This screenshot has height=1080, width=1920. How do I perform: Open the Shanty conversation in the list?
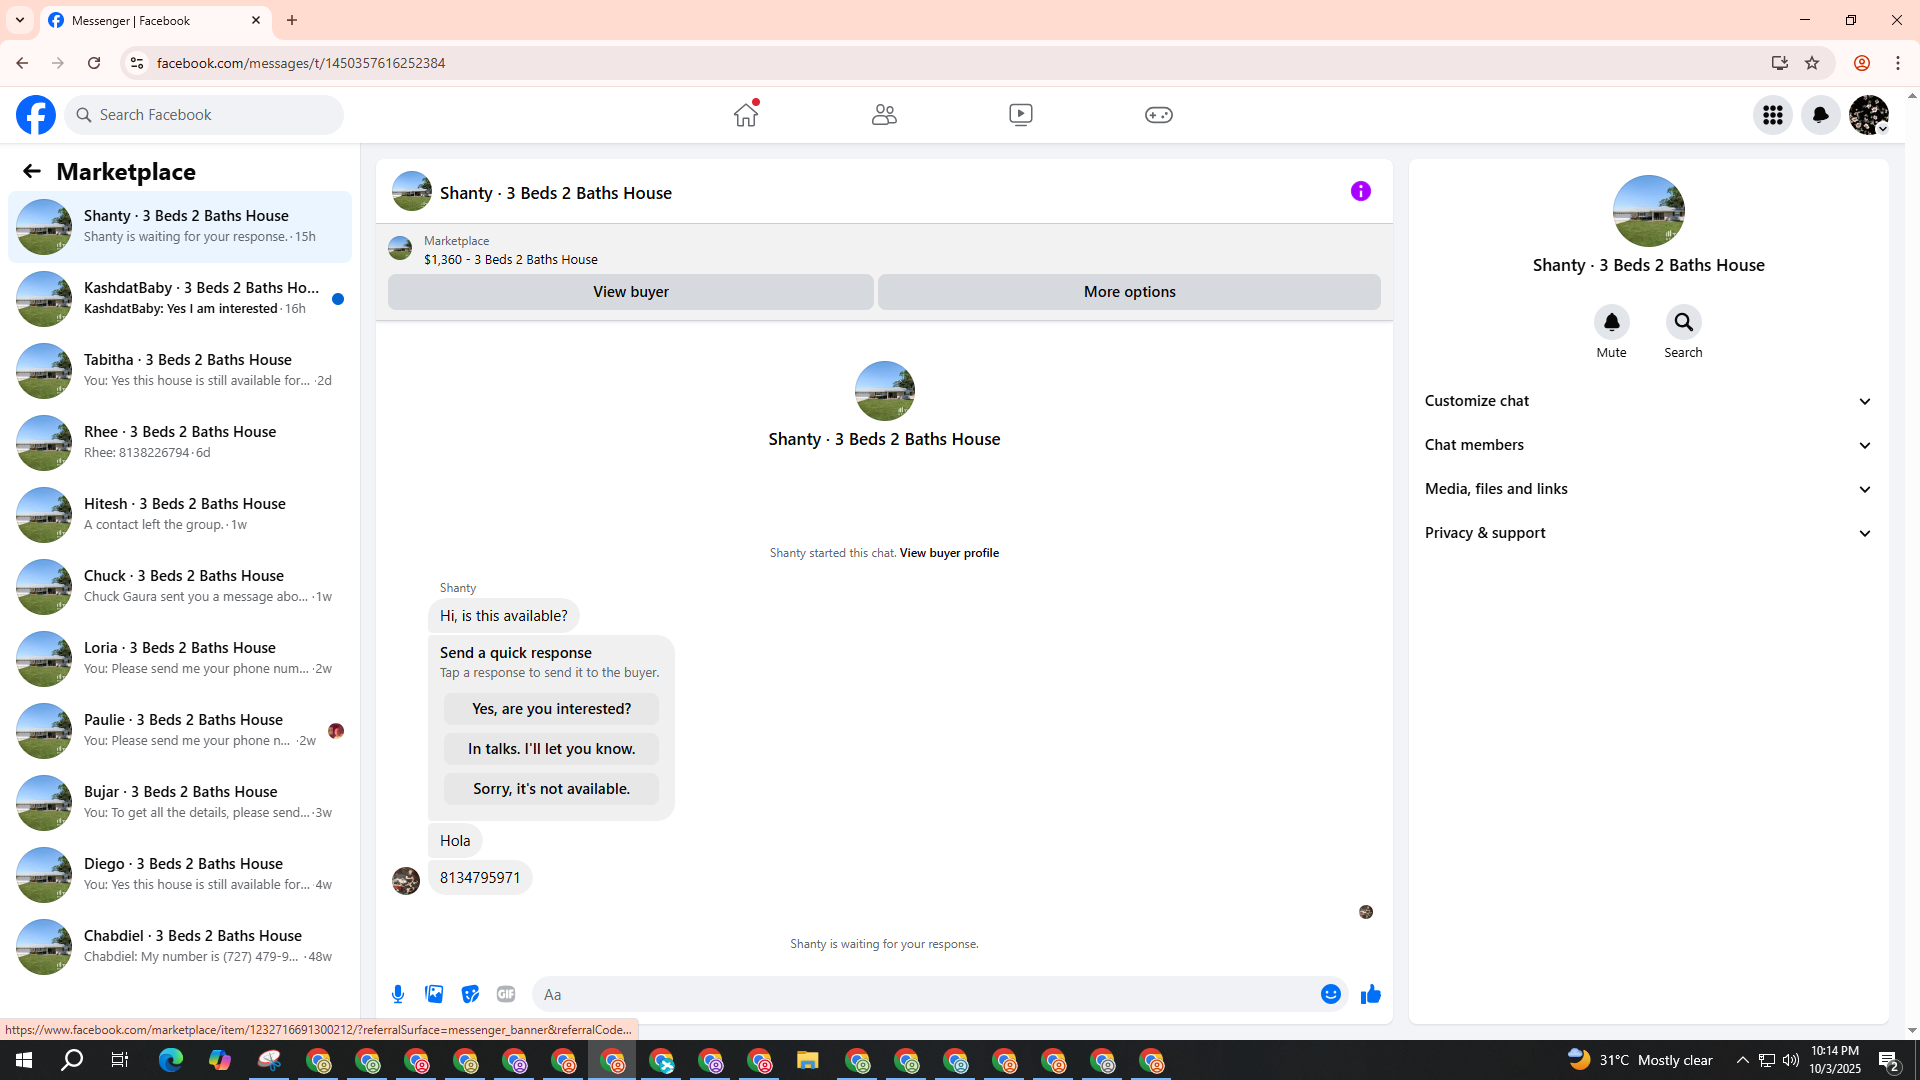click(180, 227)
